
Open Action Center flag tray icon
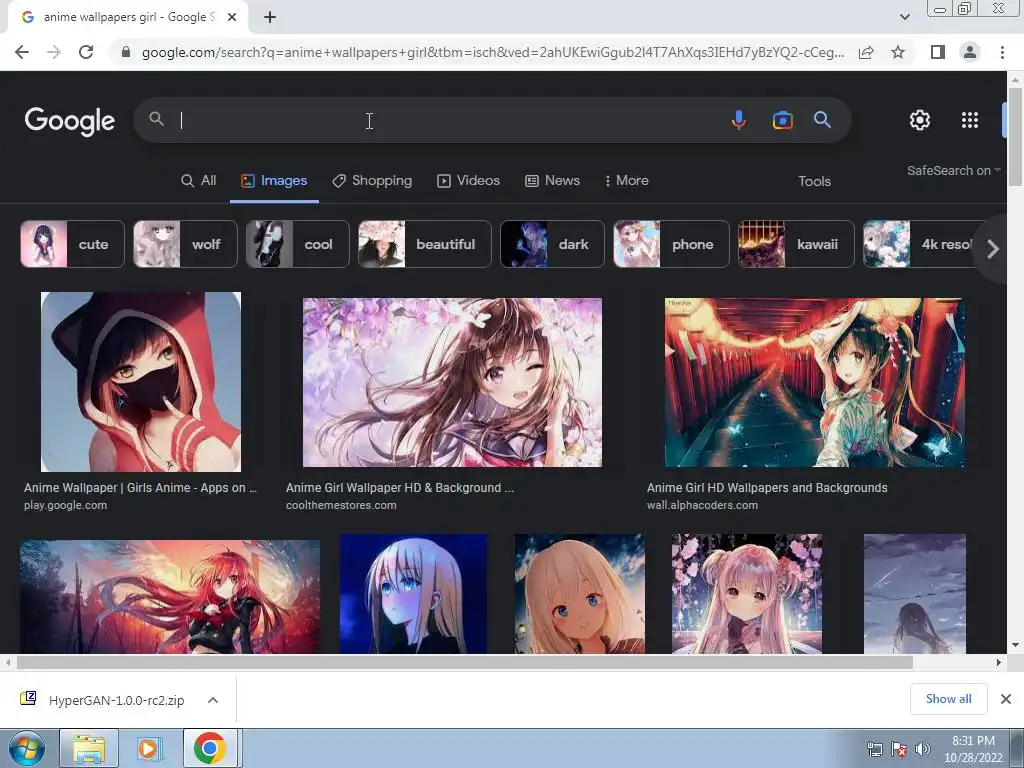899,749
